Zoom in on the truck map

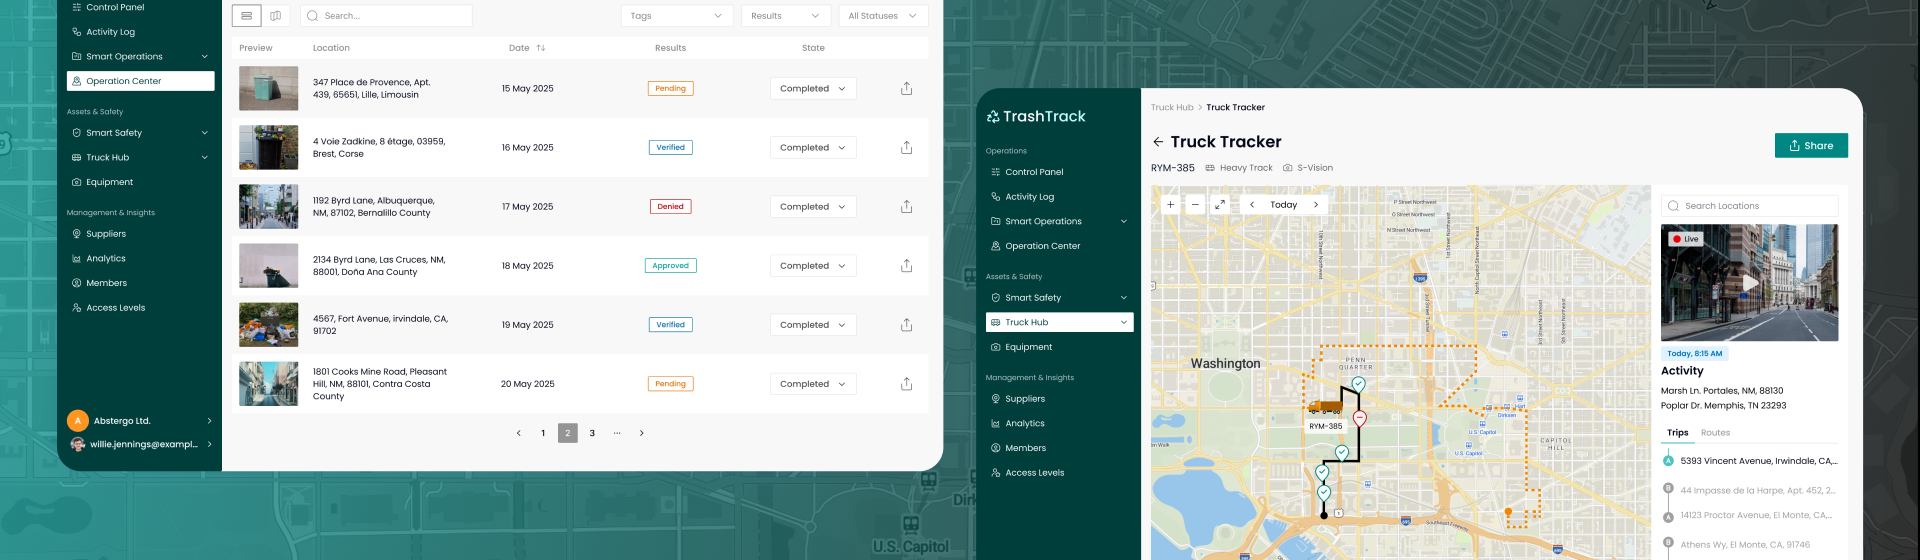tap(1170, 204)
